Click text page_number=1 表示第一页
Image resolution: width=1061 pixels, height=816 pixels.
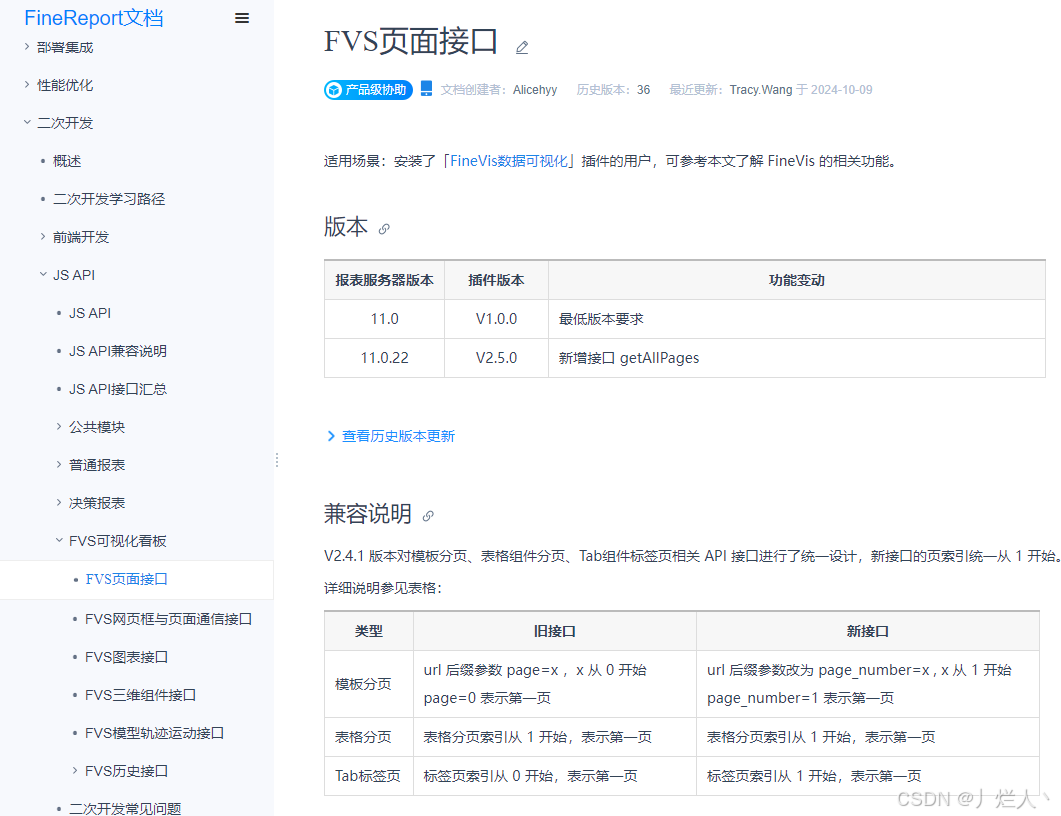800,698
